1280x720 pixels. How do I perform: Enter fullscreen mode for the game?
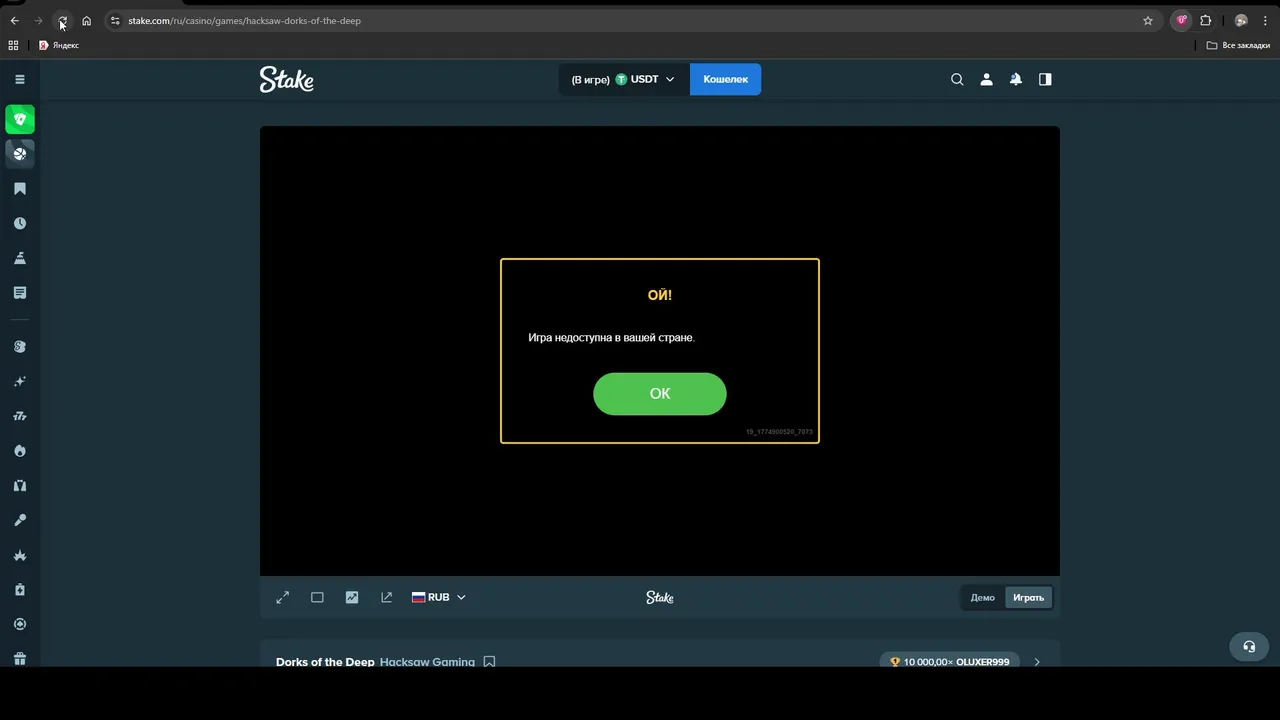(x=283, y=597)
